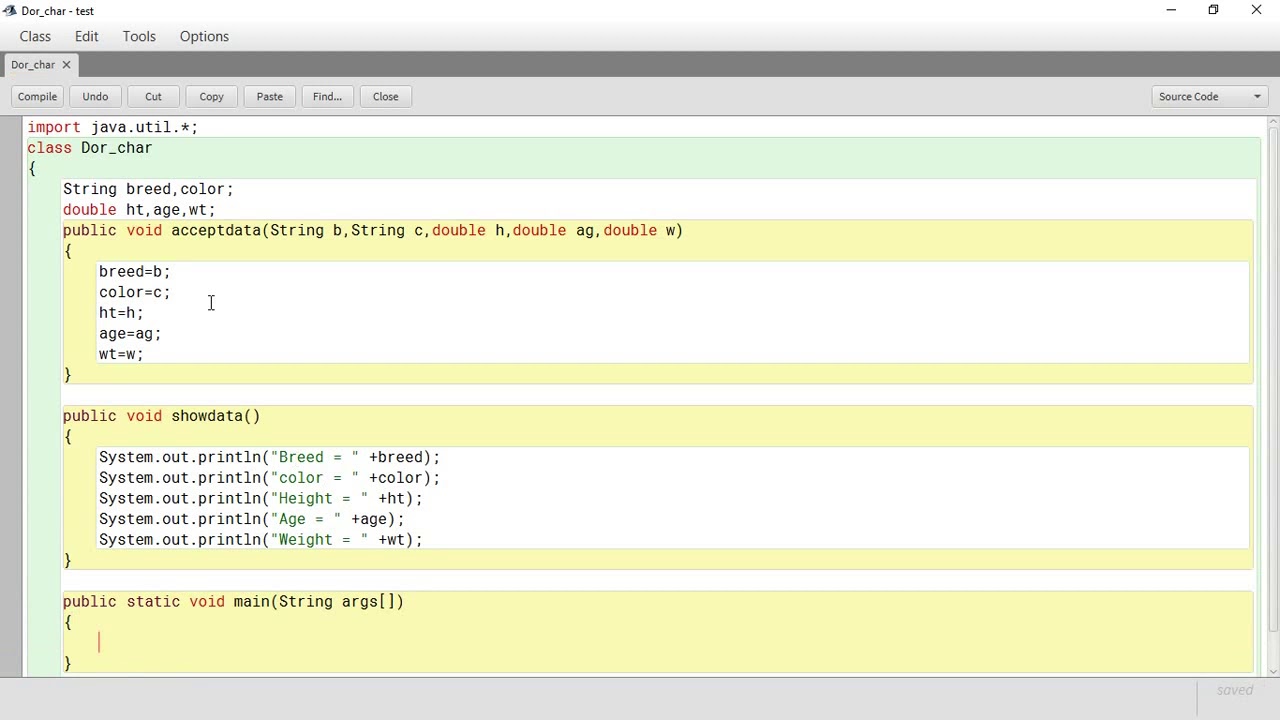Open the Find... search panel

pyautogui.click(x=327, y=97)
